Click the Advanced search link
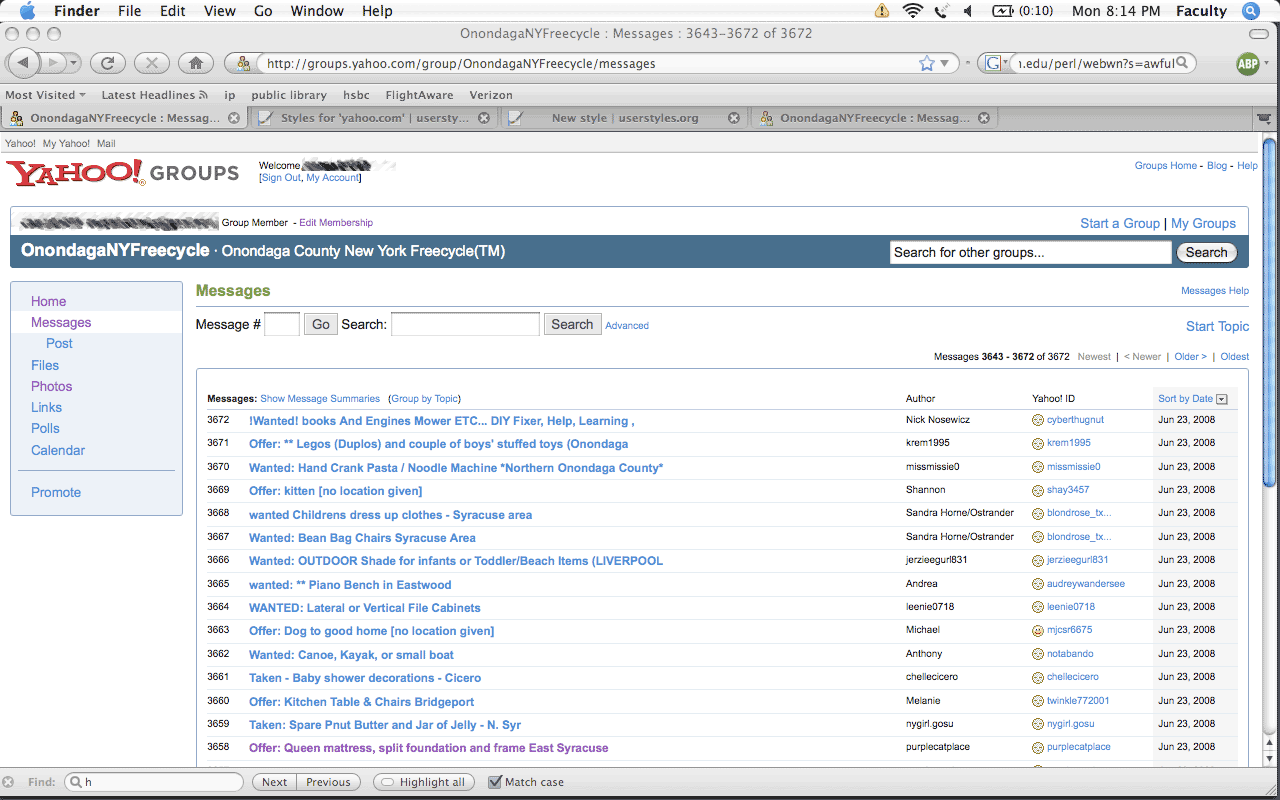This screenshot has height=800, width=1280. (x=627, y=325)
